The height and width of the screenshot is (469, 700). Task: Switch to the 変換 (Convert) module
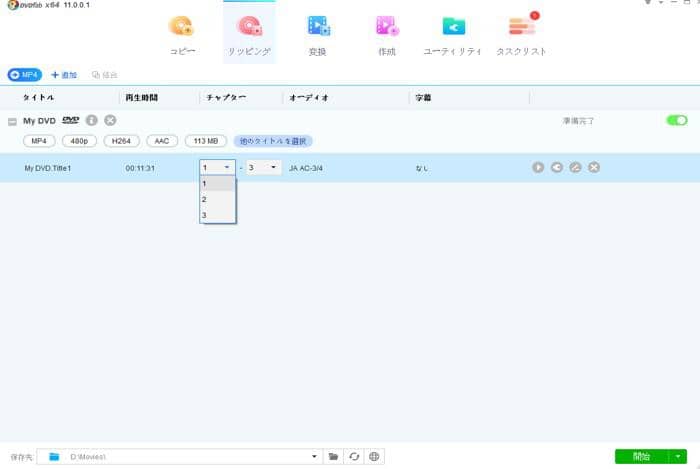(x=318, y=34)
